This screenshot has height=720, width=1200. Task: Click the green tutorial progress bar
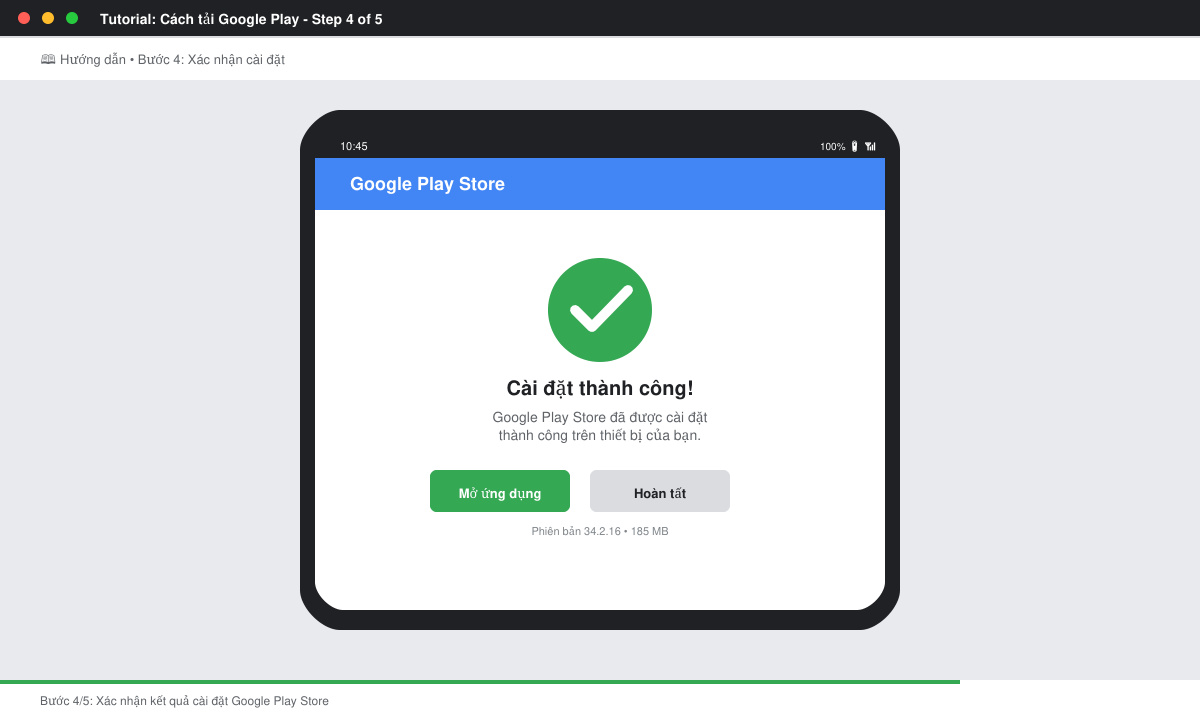pos(480,682)
